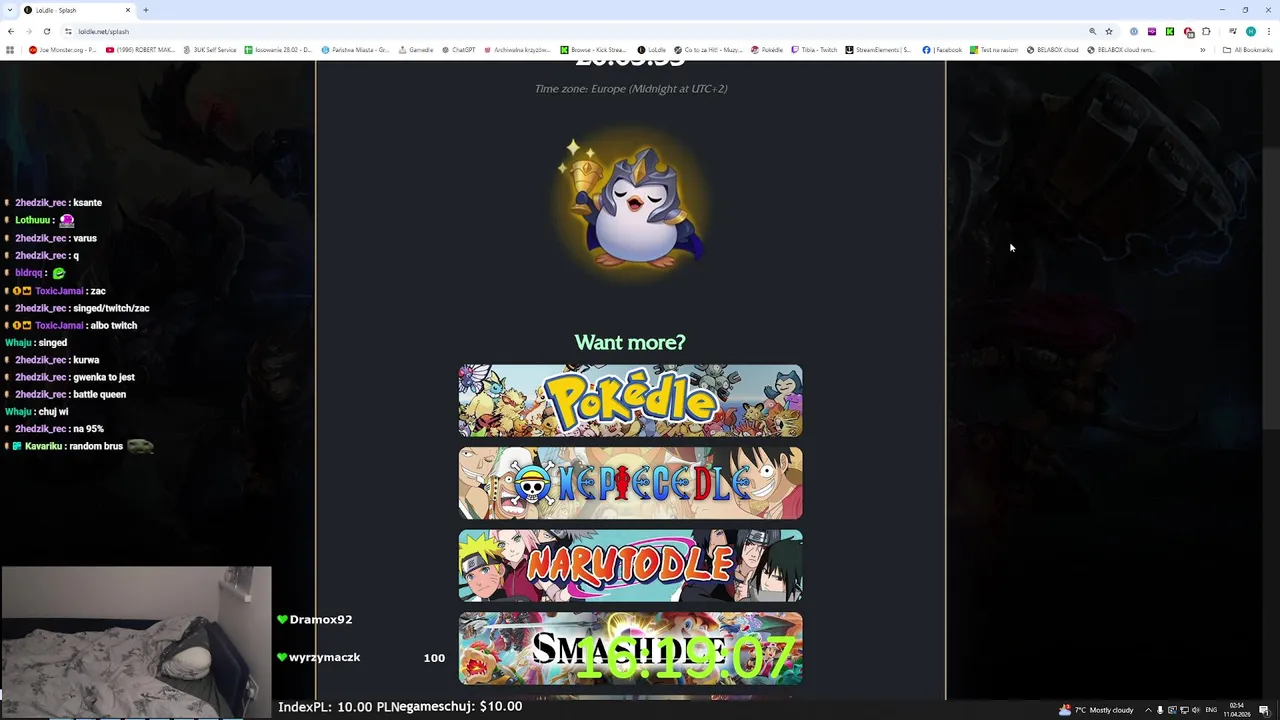Open Test na rasizm bookmark

[995, 50]
